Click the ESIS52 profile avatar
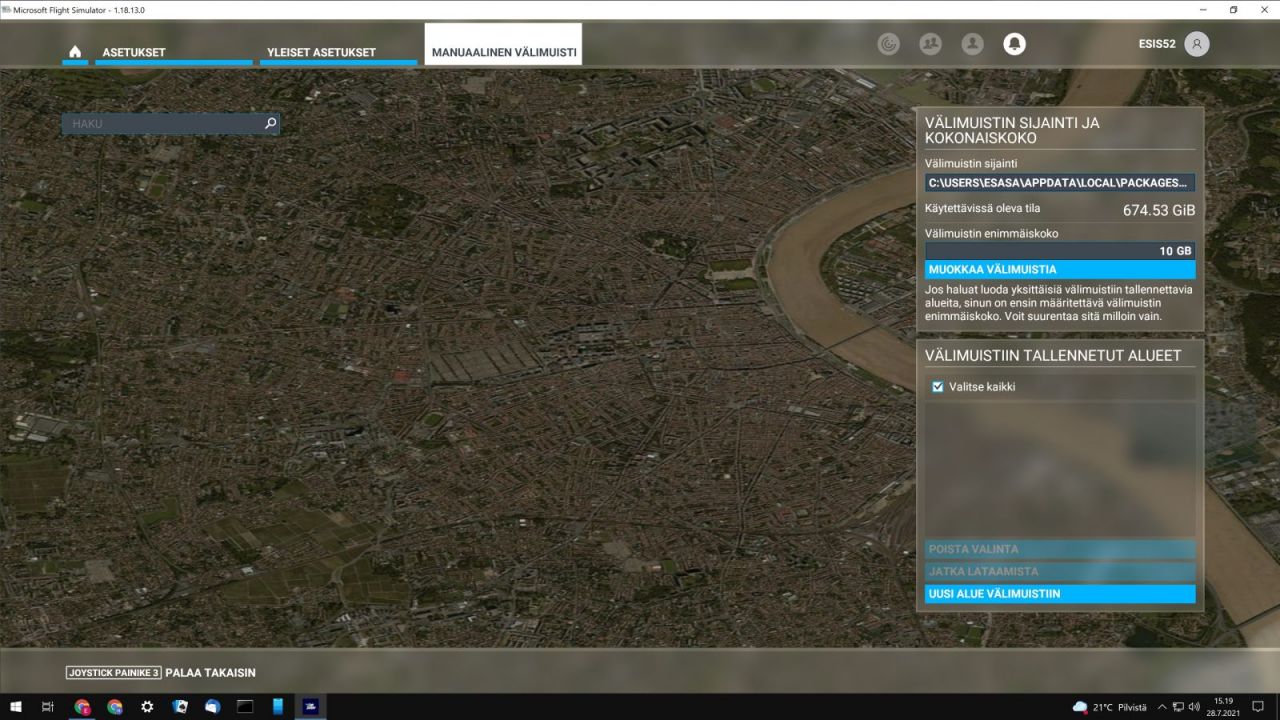The height and width of the screenshot is (720, 1280). pyautogui.click(x=1196, y=44)
